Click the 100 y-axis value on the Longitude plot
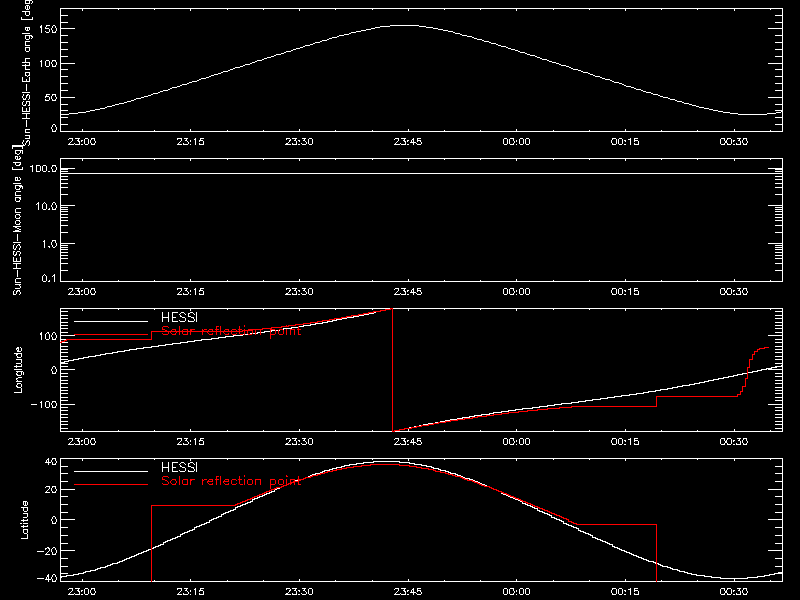The height and width of the screenshot is (600, 800). click(x=50, y=336)
